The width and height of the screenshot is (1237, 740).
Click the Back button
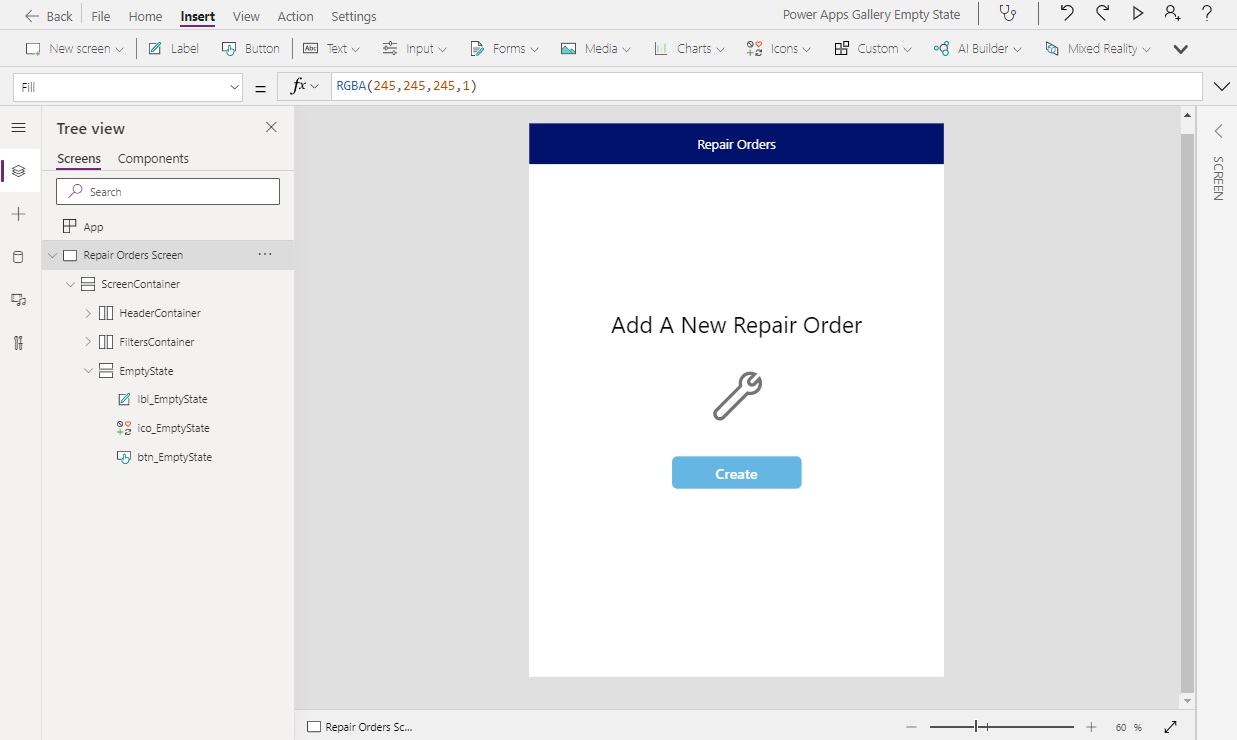(49, 16)
